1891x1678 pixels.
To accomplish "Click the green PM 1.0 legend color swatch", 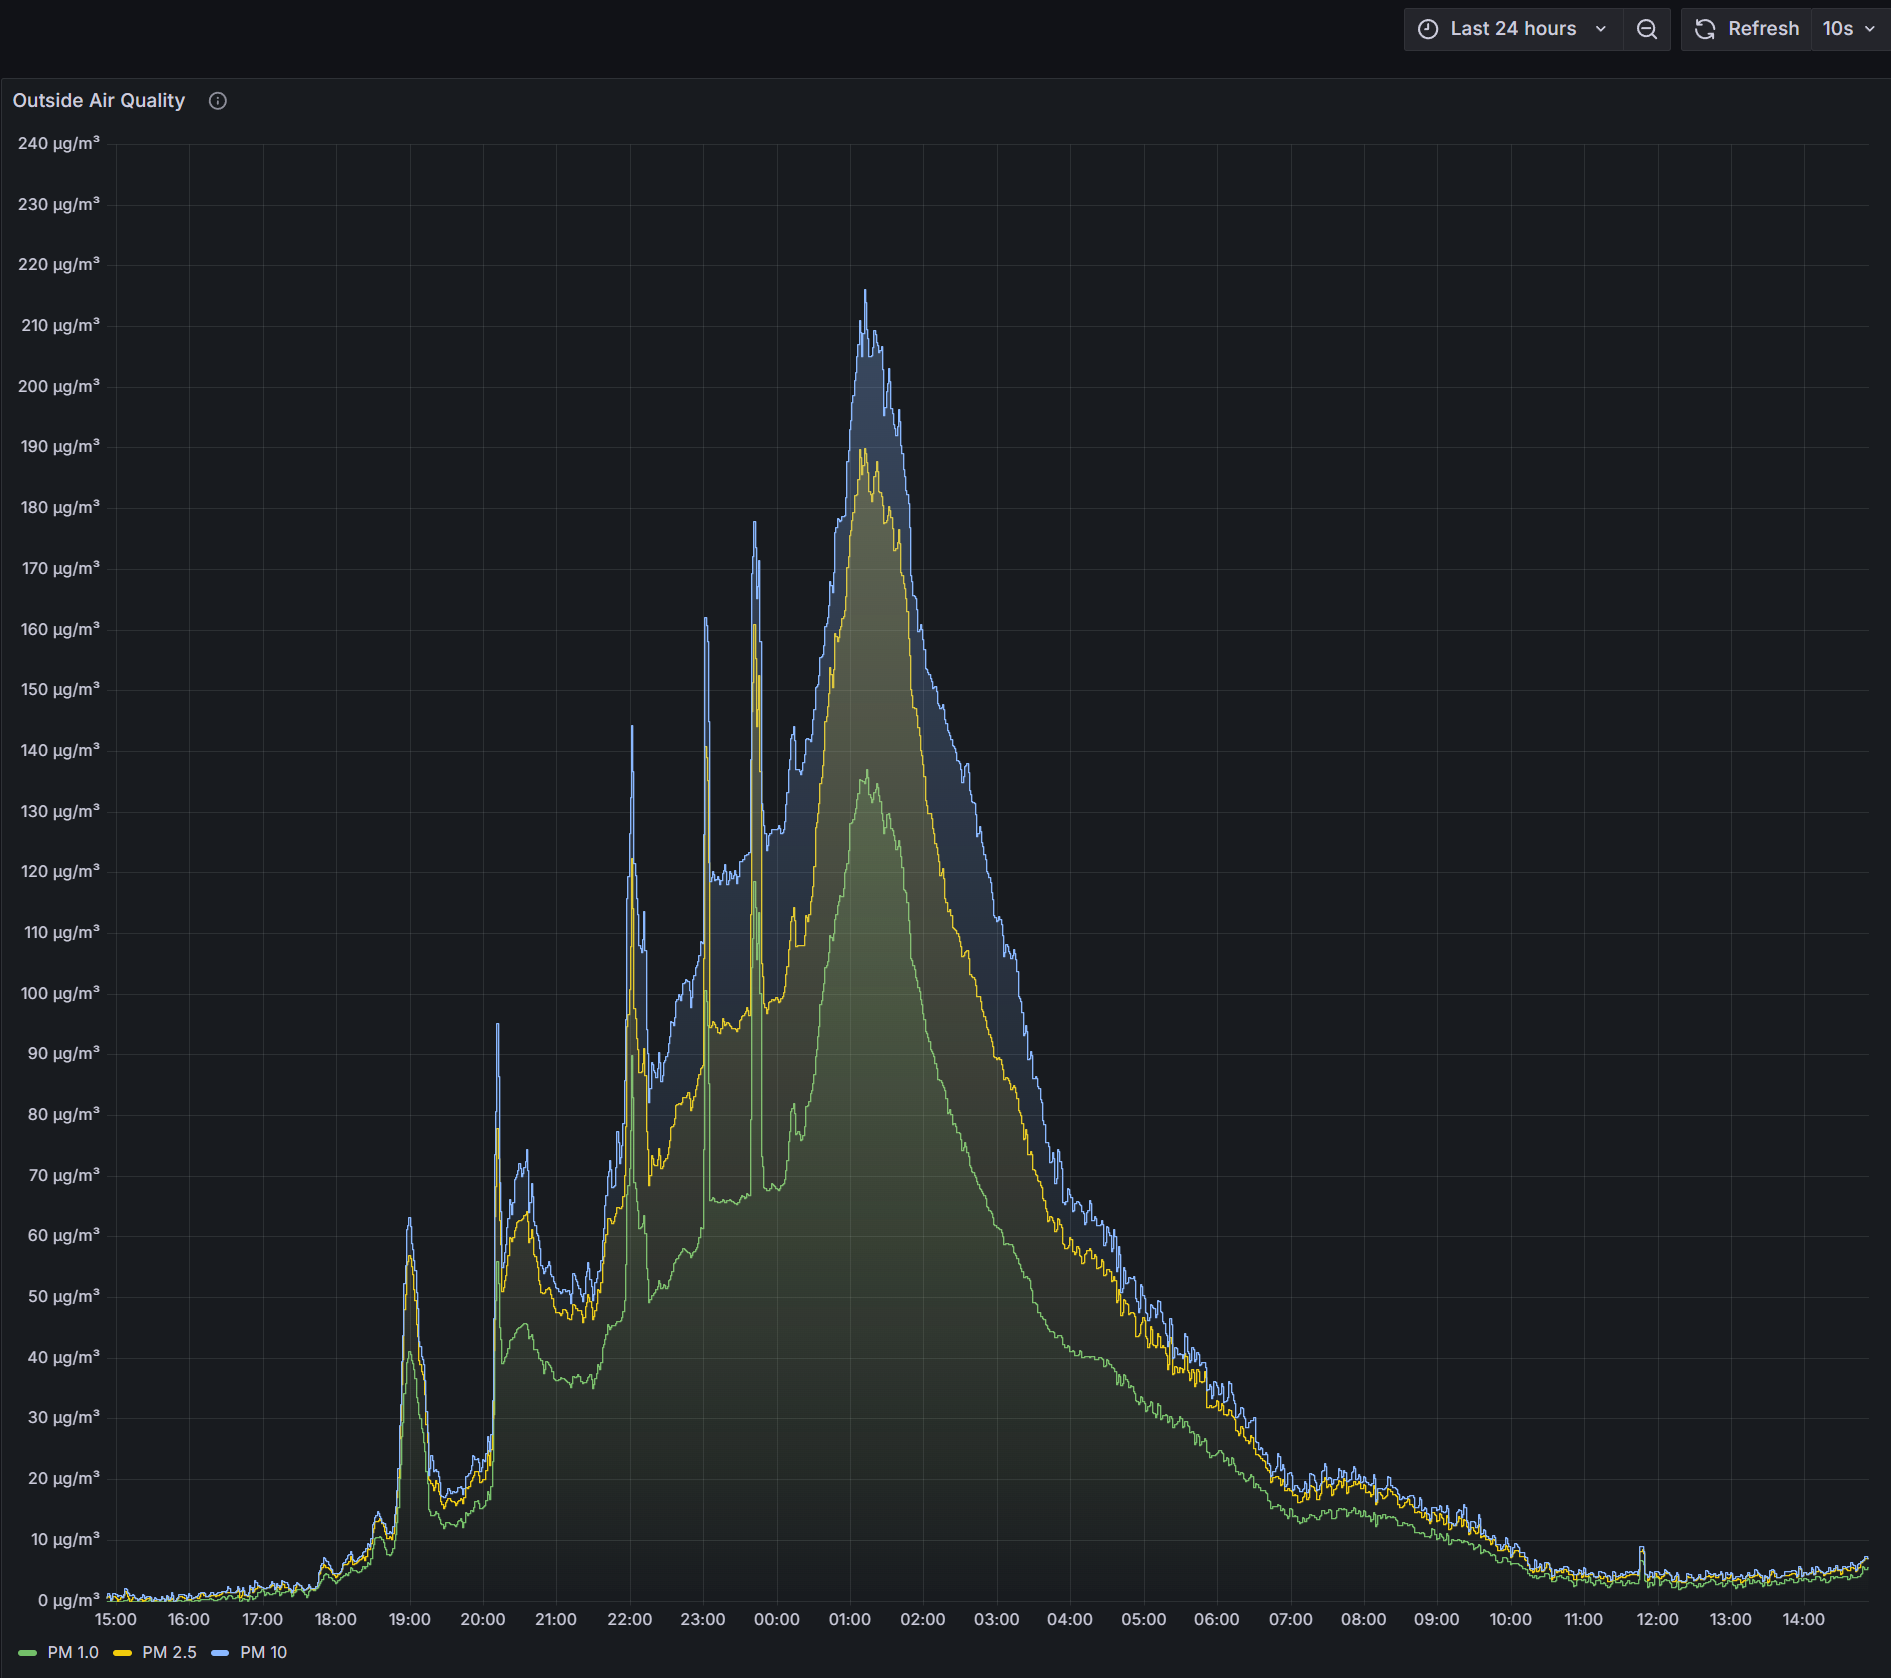I will coord(28,1653).
